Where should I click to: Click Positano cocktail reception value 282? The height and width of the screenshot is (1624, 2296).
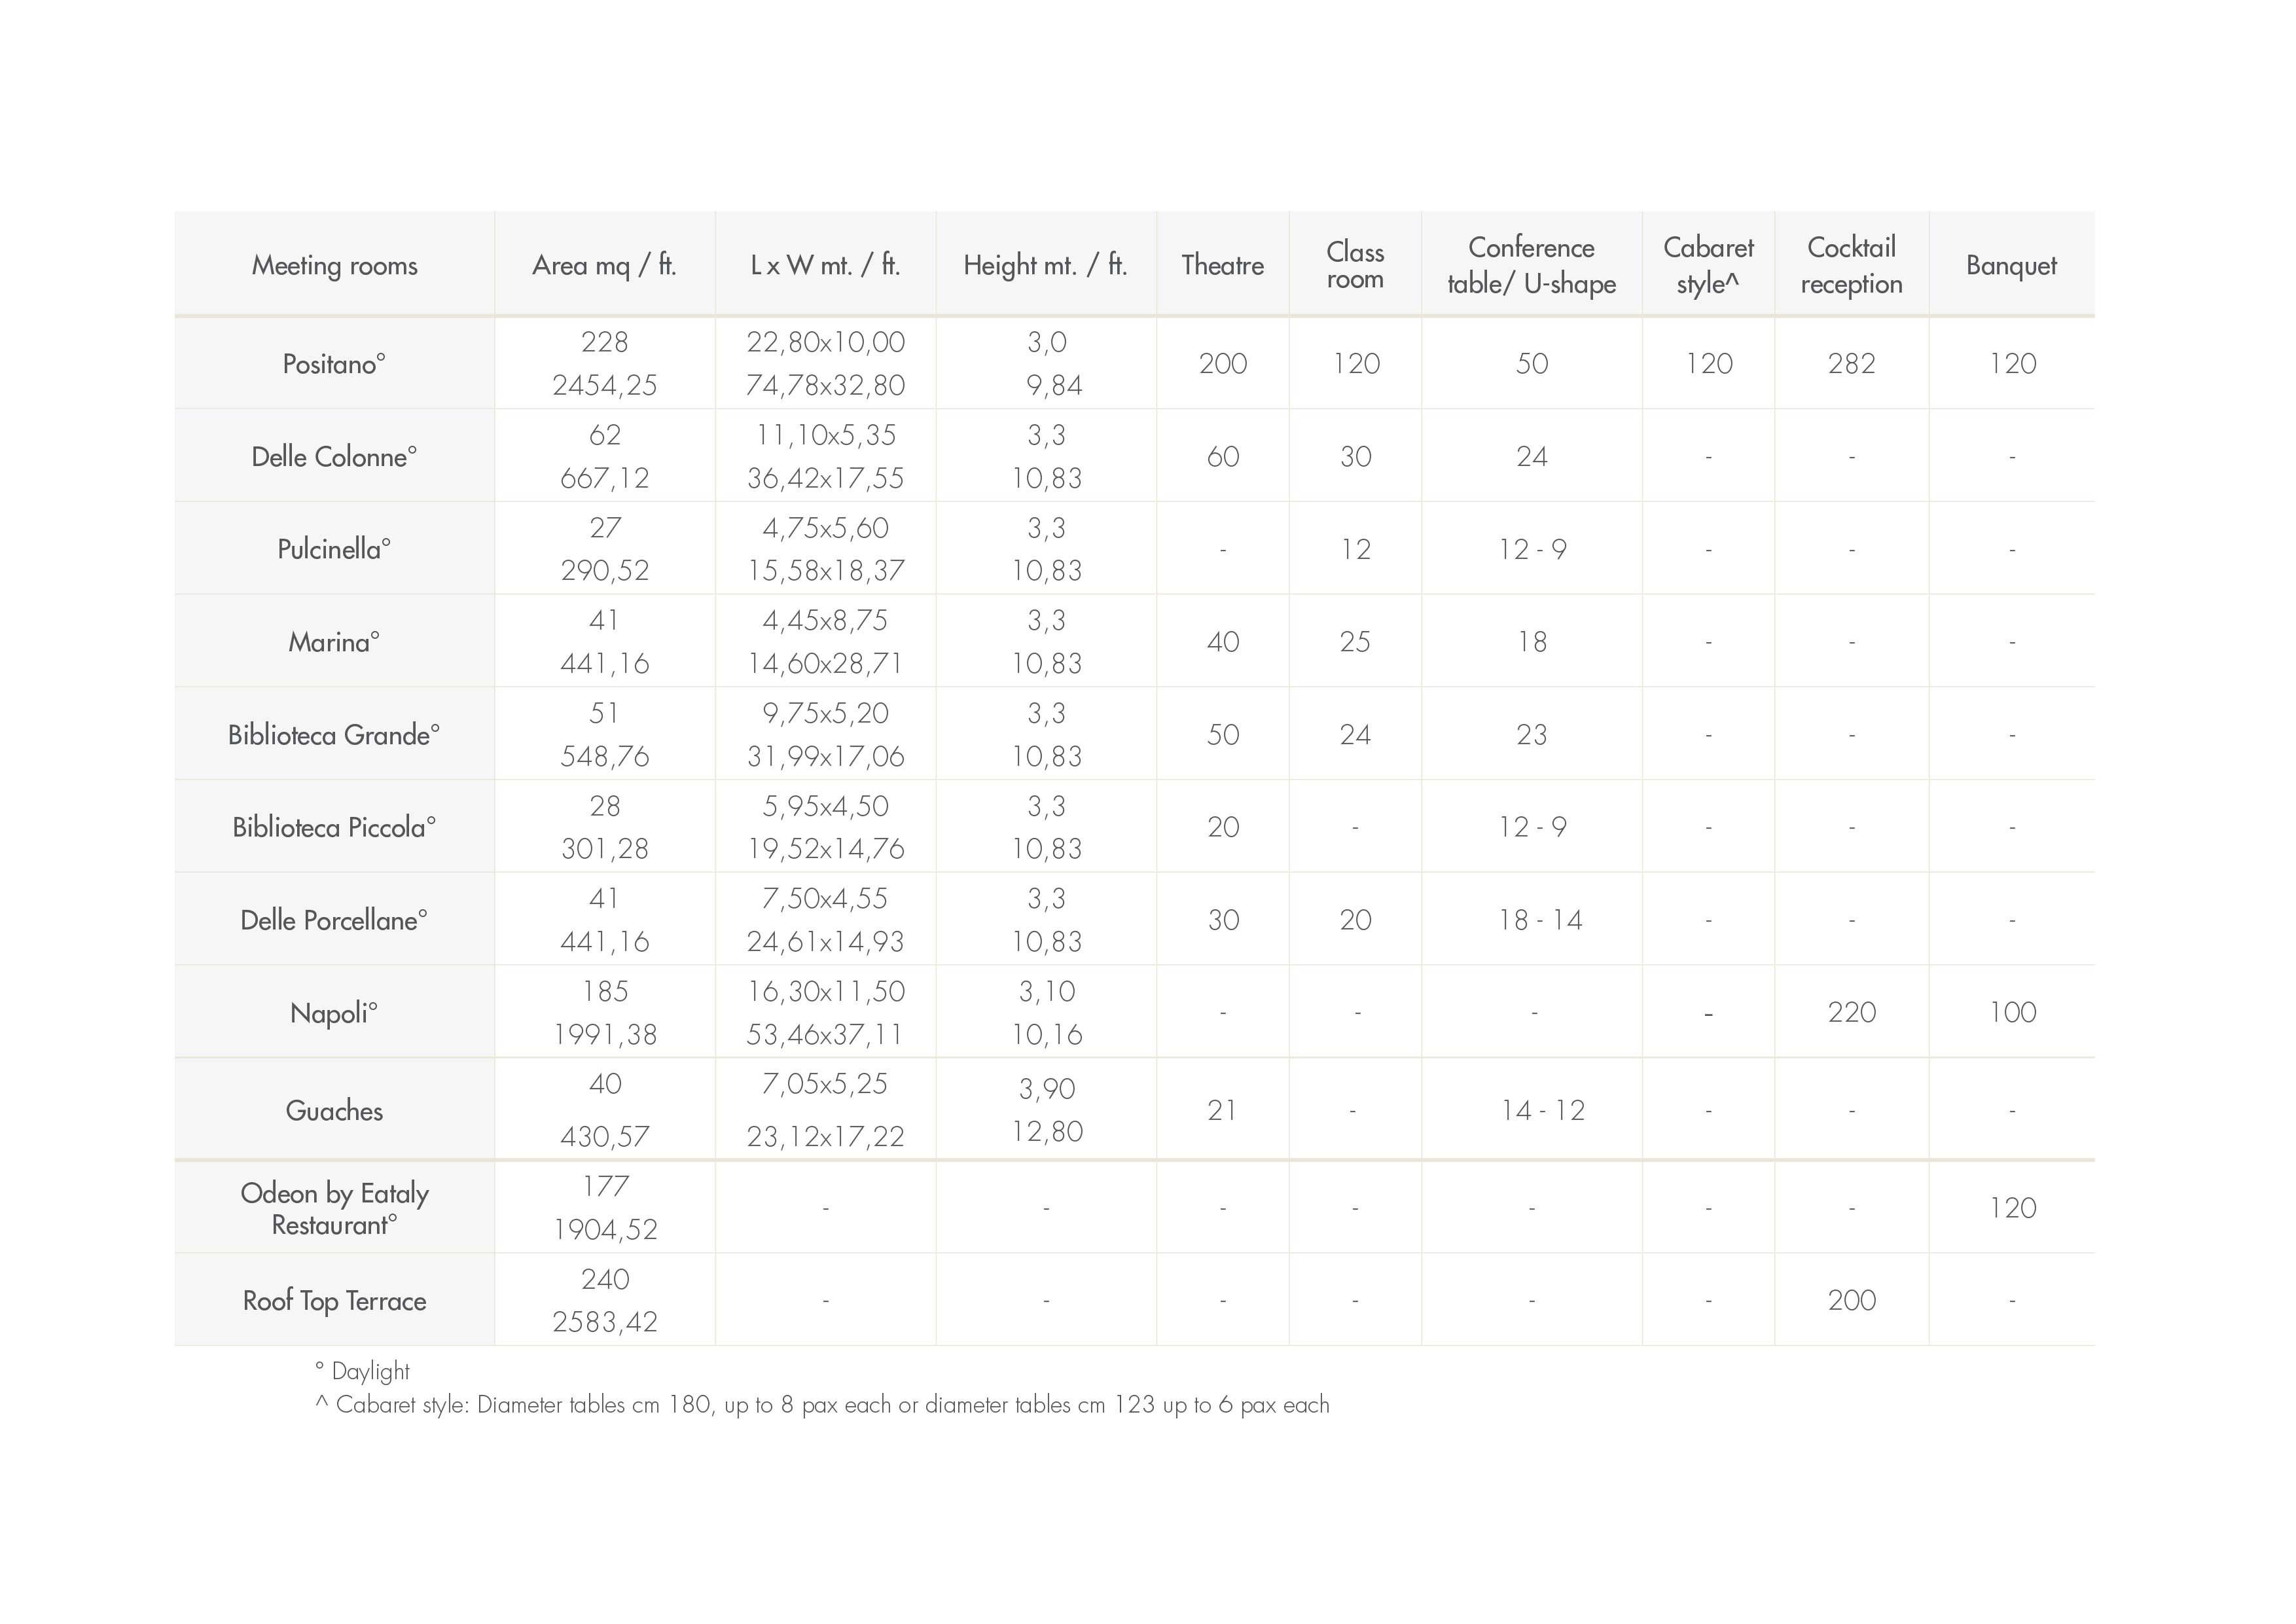tap(1851, 363)
